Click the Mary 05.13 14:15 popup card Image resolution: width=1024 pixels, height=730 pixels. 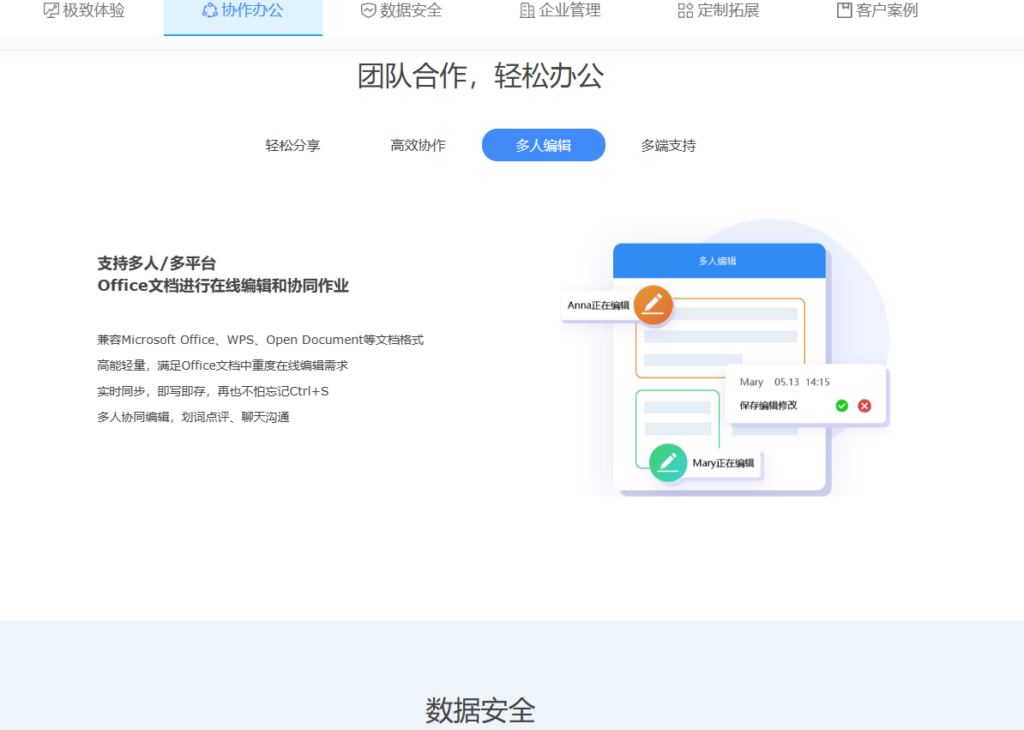coord(805,395)
